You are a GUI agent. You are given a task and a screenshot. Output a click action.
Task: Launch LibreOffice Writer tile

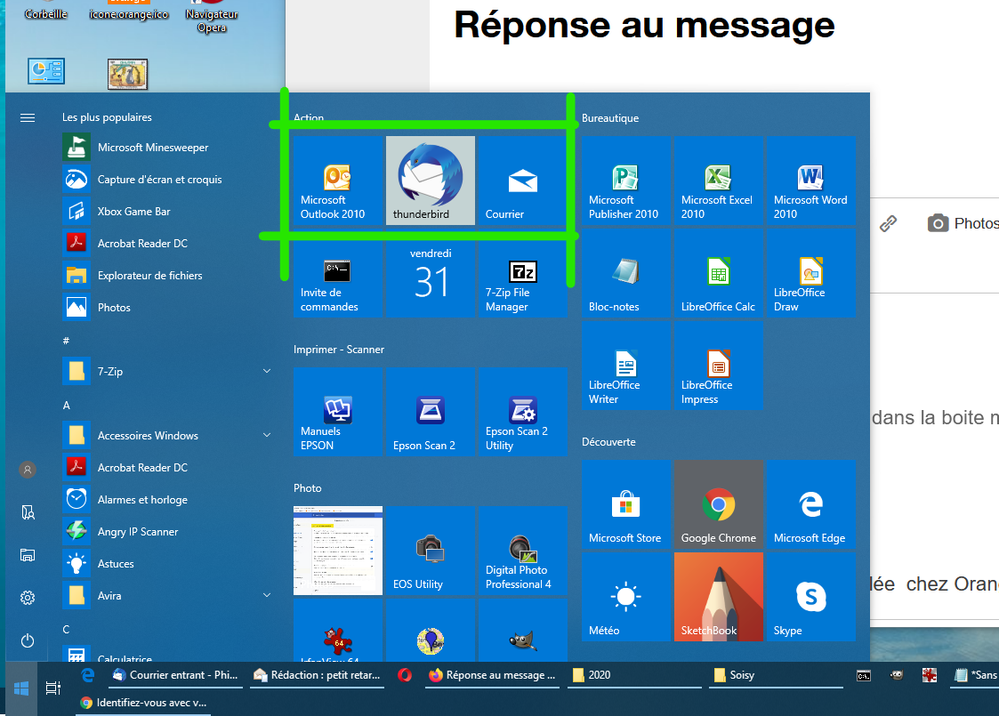626,366
